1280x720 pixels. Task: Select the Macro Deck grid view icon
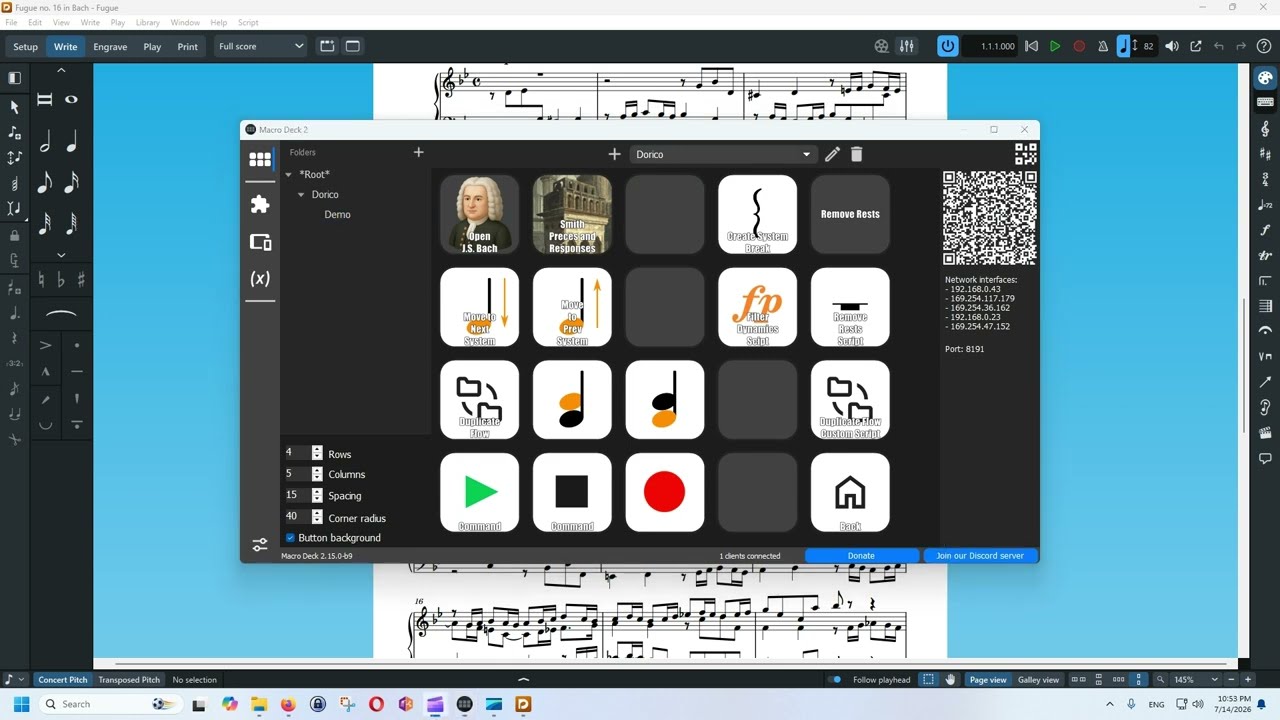[x=260, y=159]
